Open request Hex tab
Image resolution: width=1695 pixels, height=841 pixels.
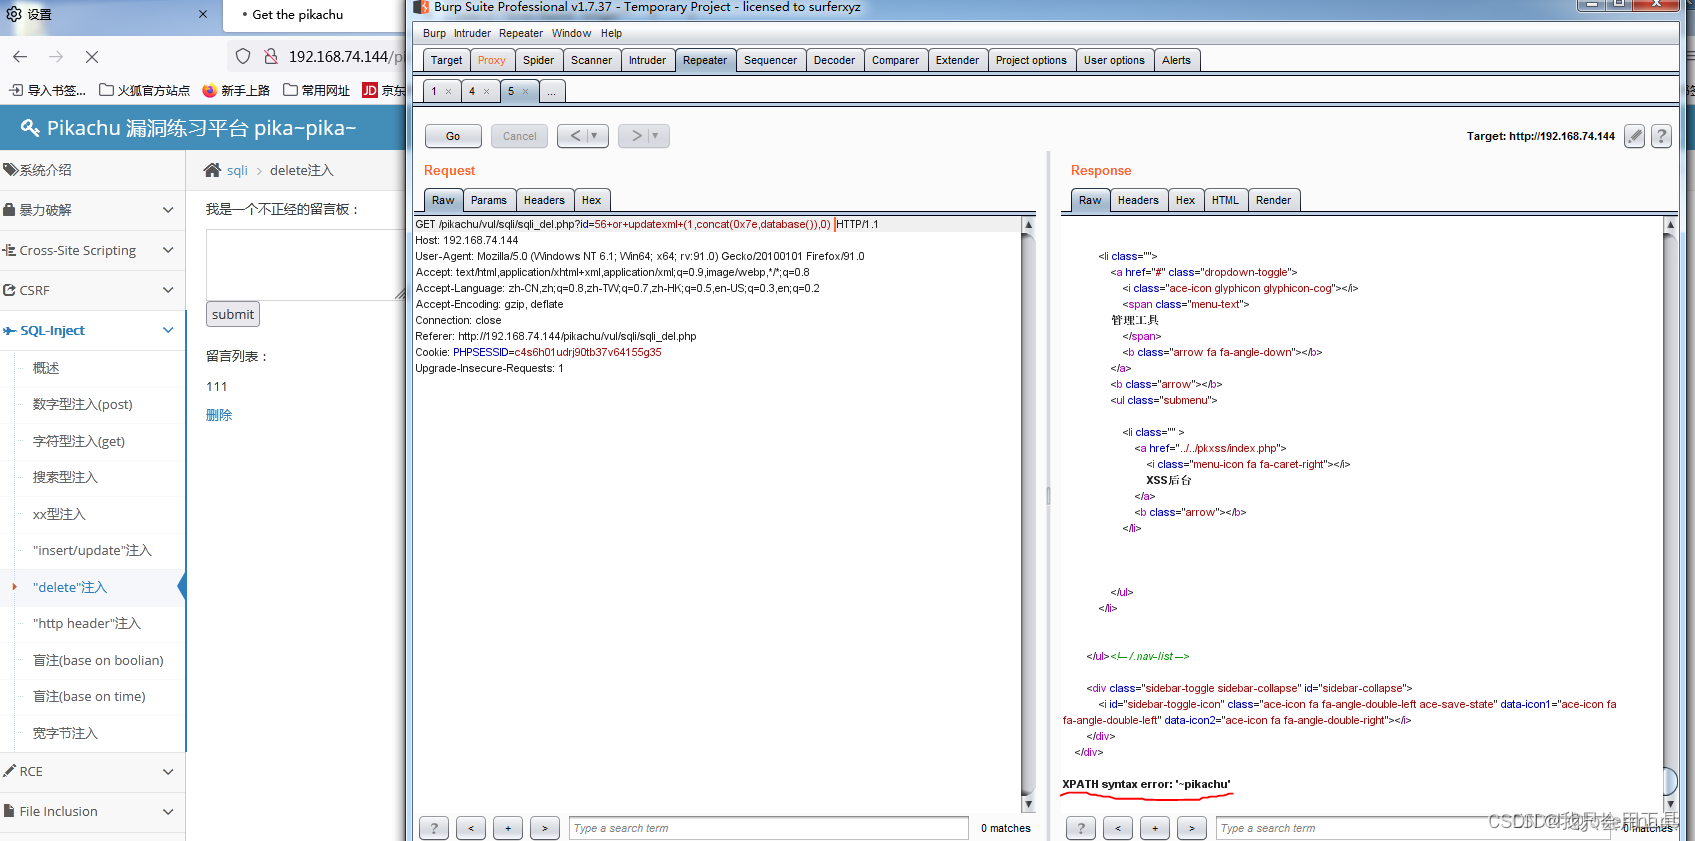591,200
